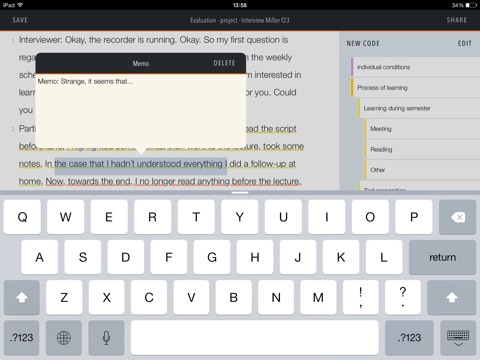Viewport: 480px width, 360px height.
Task: Tap the keyboard split handle bar
Action: coord(240,192)
